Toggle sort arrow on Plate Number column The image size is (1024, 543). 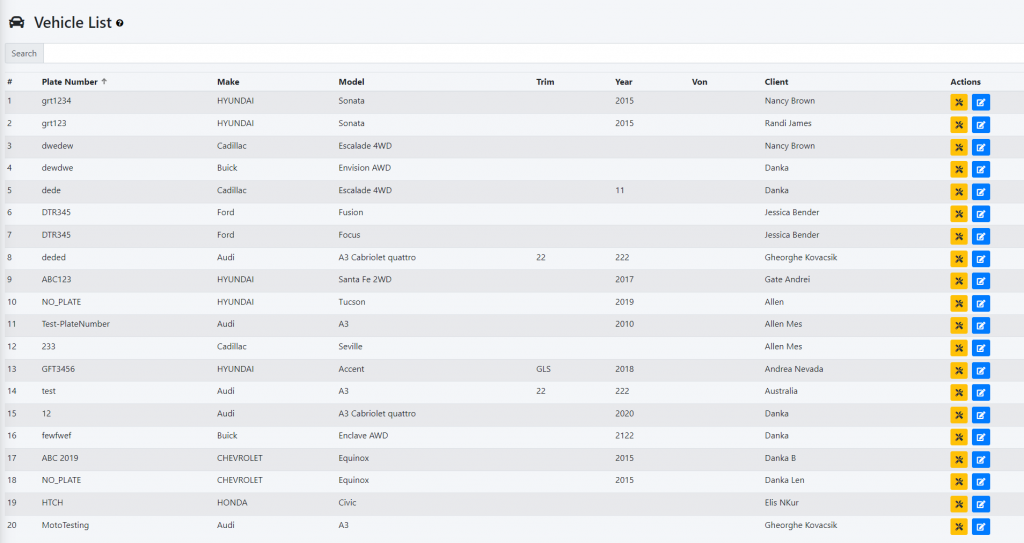pyautogui.click(x=104, y=82)
